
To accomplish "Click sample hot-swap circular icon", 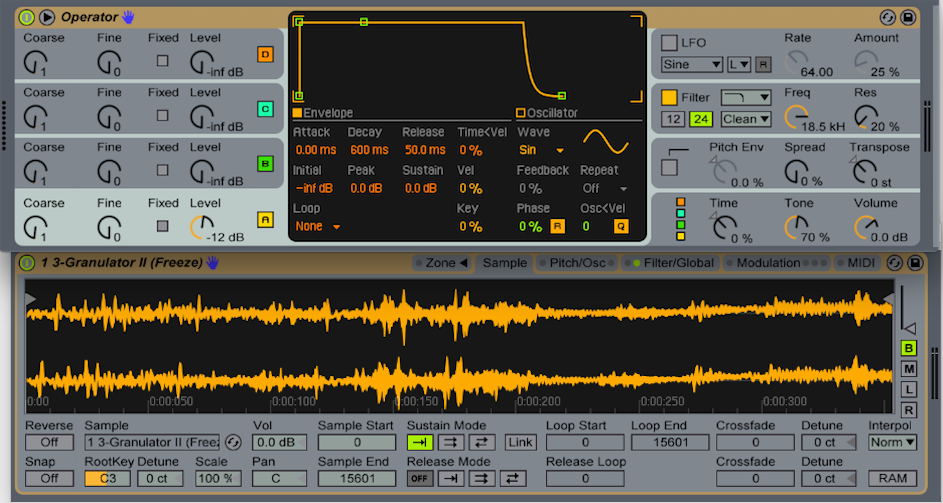I will point(233,443).
